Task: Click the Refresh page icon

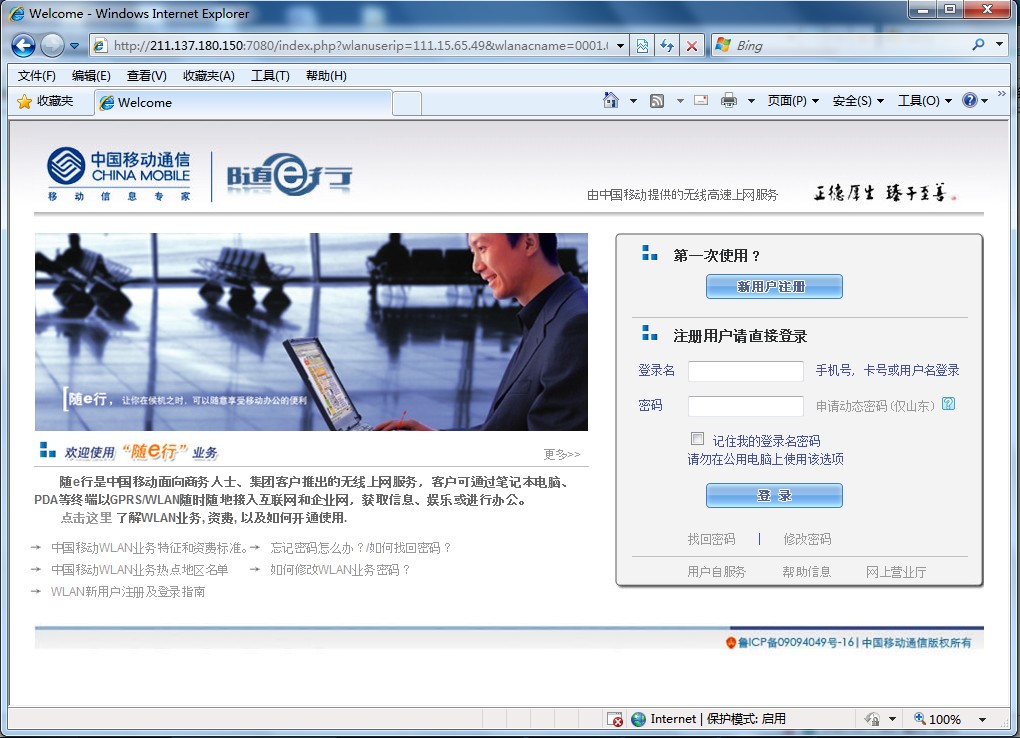Action: click(x=667, y=45)
